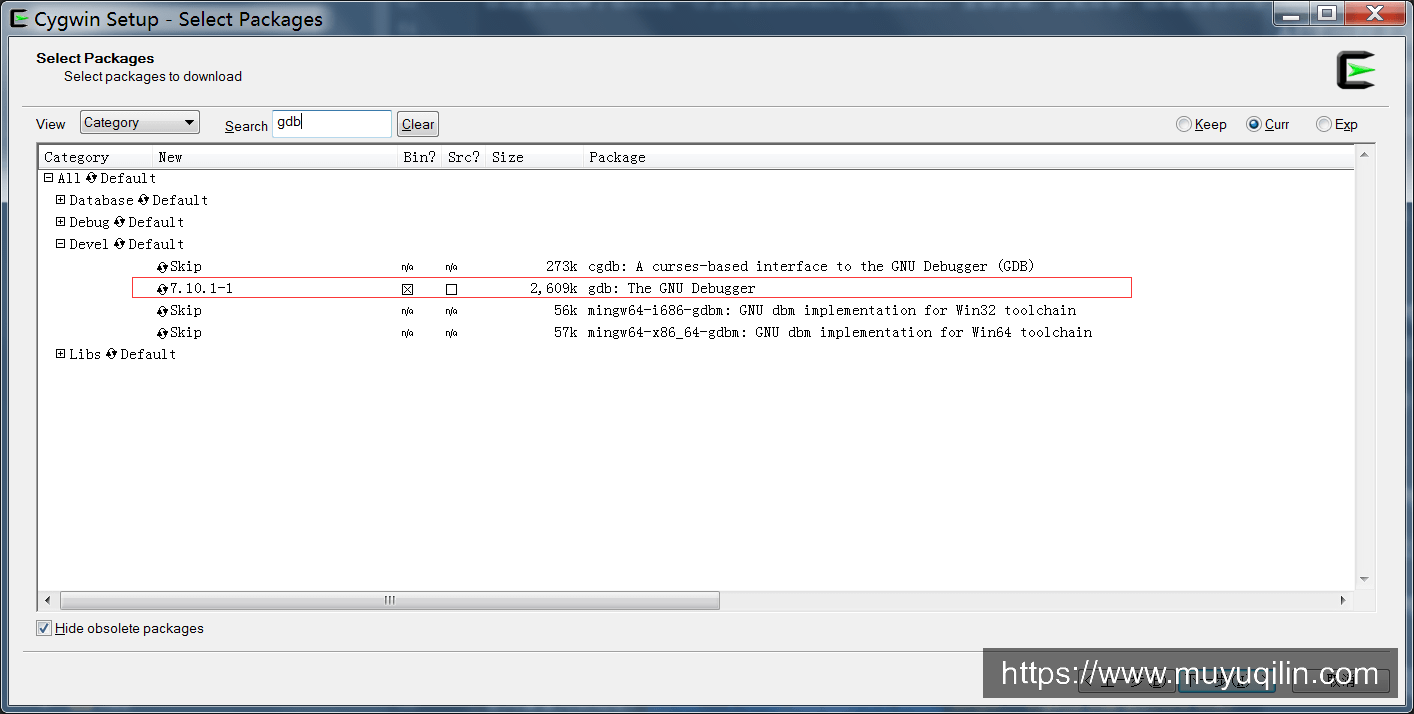
Task: Expand the Database category
Action: [60, 200]
